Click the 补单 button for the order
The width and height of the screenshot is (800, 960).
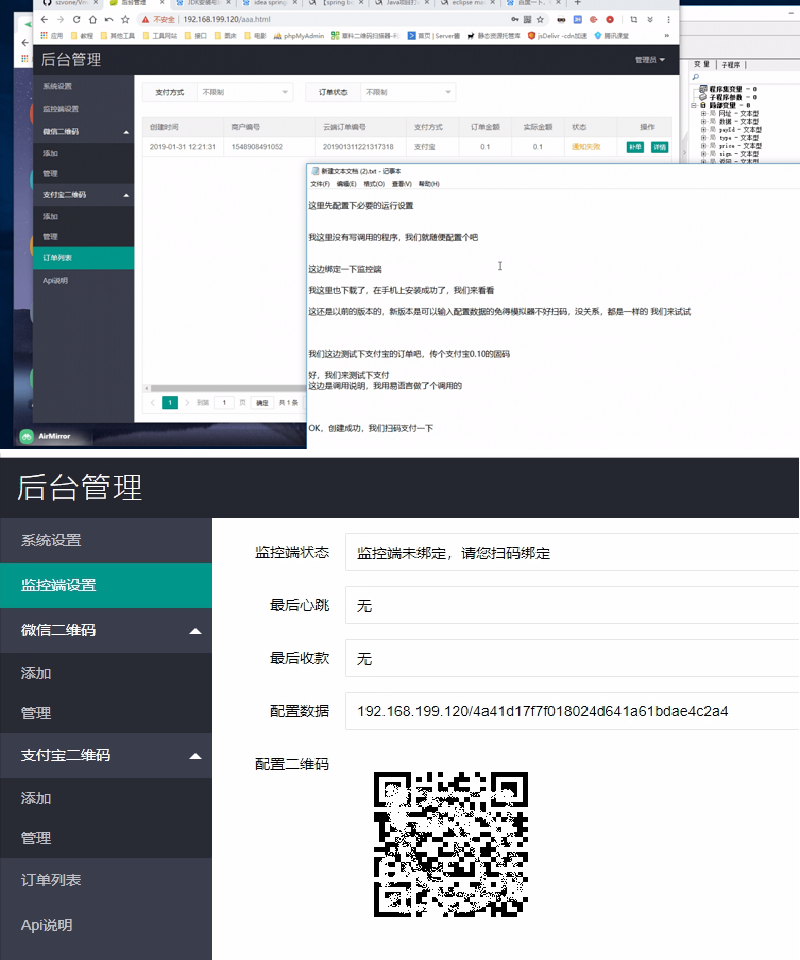point(636,146)
